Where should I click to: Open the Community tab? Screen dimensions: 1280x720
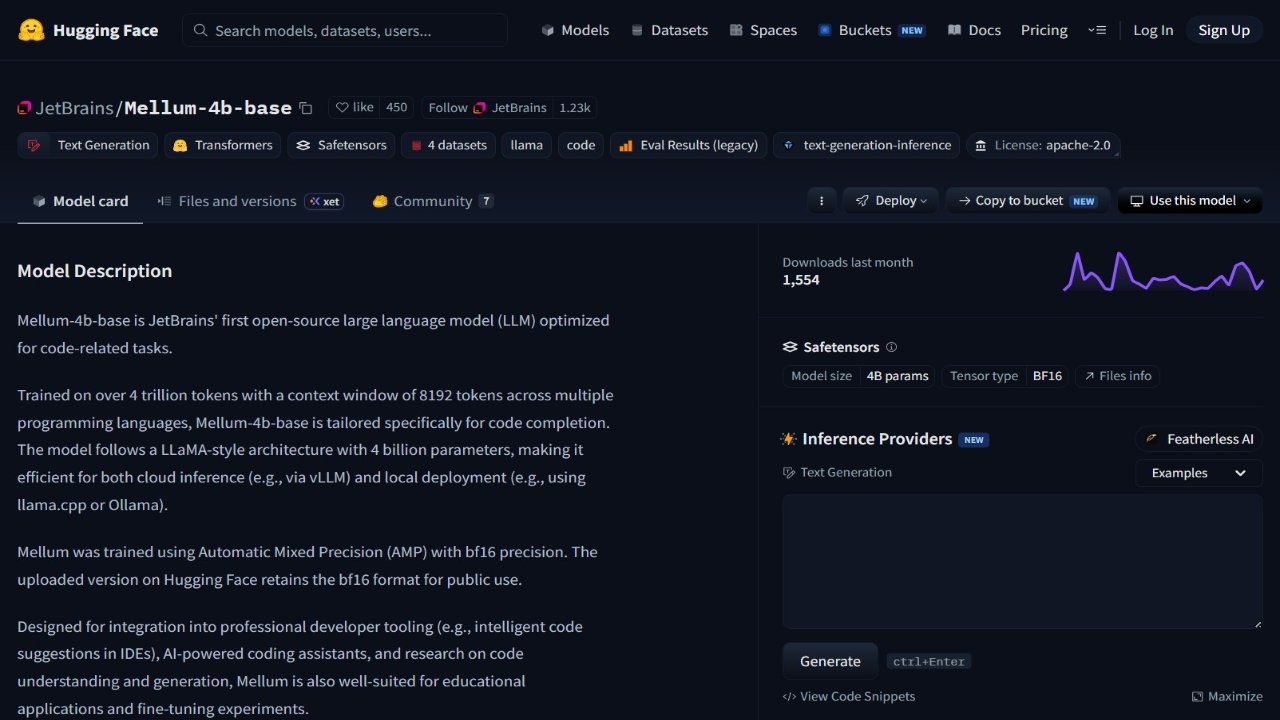432,201
